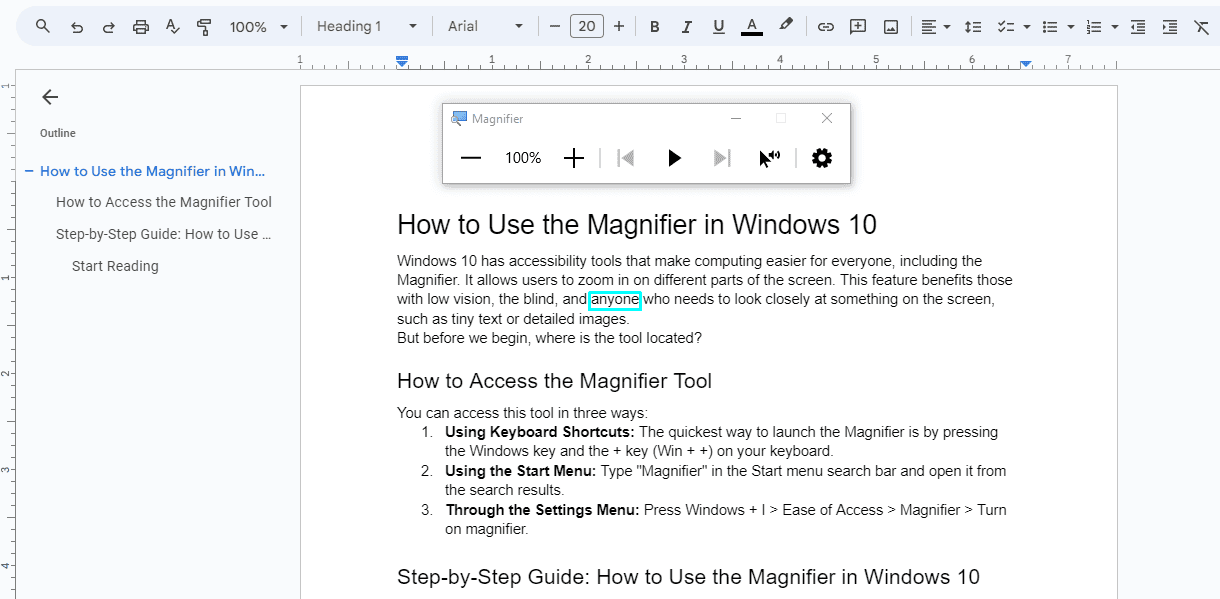1220x599 pixels.
Task: Click the highlight color pen icon
Action: 786,26
